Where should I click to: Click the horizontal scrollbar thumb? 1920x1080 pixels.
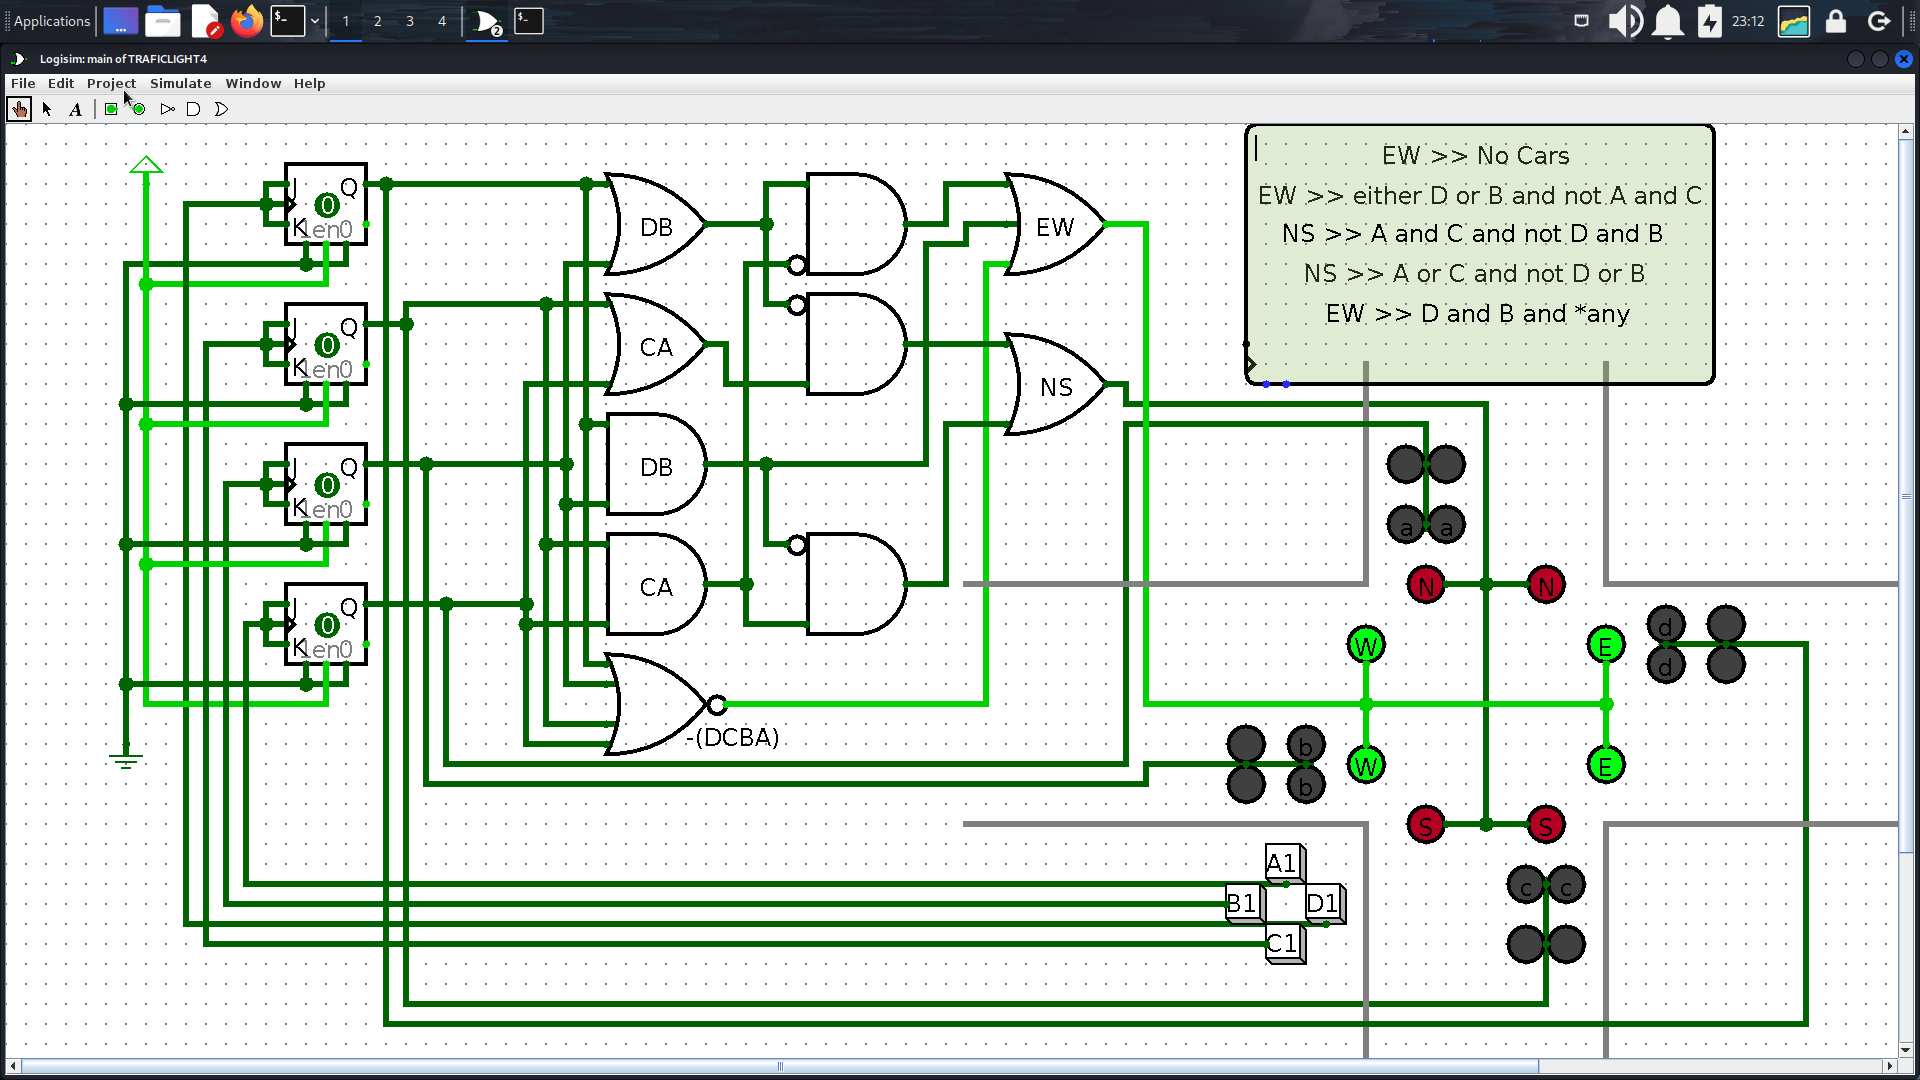coord(780,1066)
